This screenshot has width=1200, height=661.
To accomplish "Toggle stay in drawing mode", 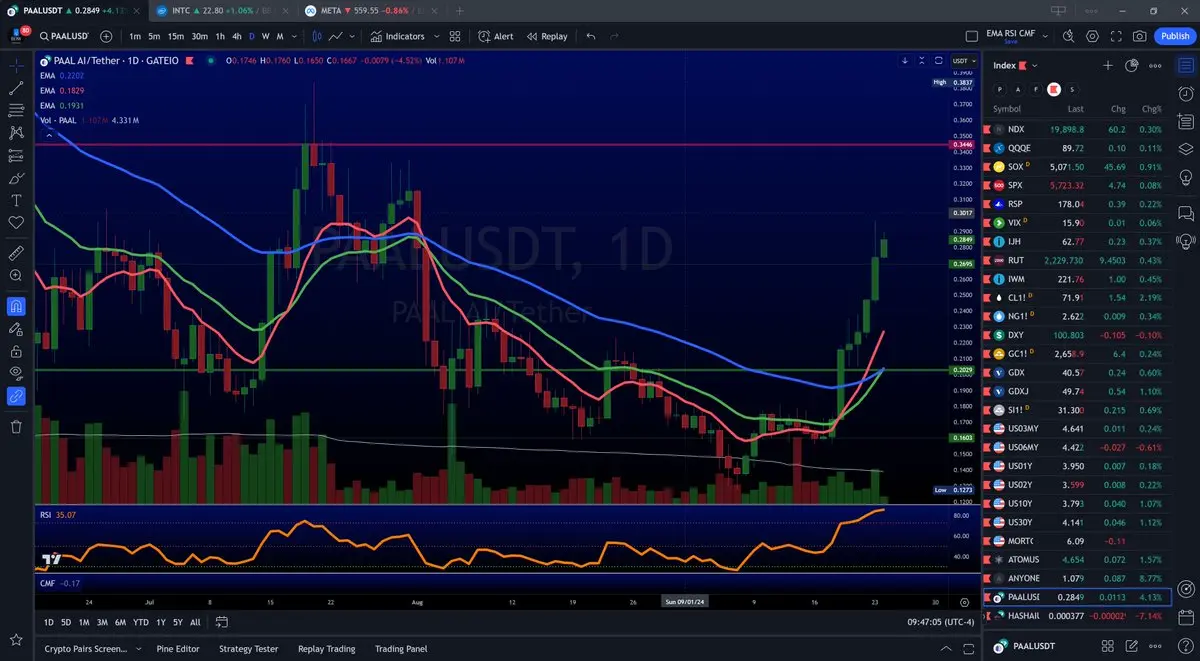I will tap(16, 328).
